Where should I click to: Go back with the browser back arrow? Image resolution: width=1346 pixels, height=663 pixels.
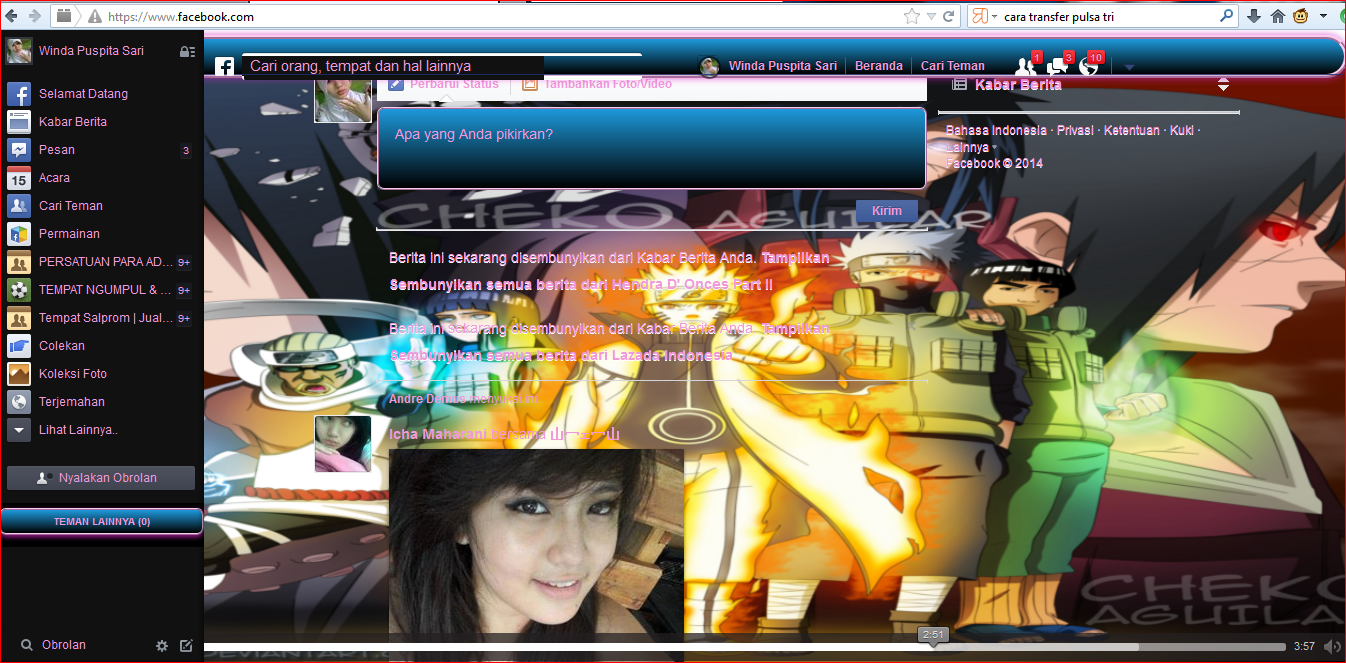[x=12, y=16]
